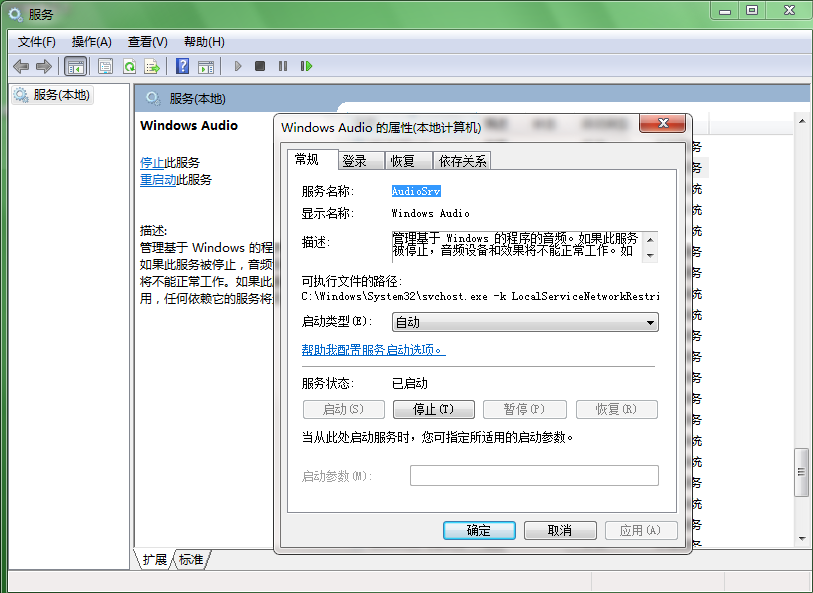
Task: Click the stop service square icon
Action: click(x=260, y=66)
